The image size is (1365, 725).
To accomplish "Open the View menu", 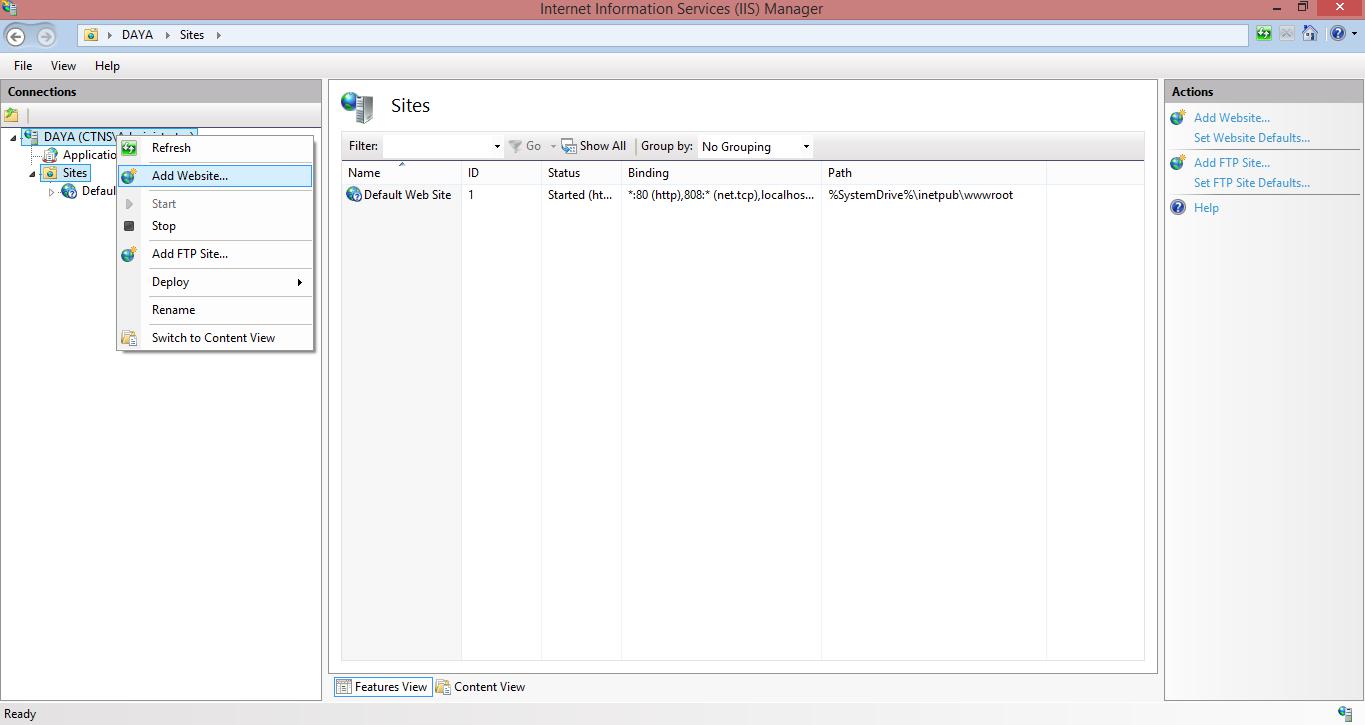I will [63, 66].
